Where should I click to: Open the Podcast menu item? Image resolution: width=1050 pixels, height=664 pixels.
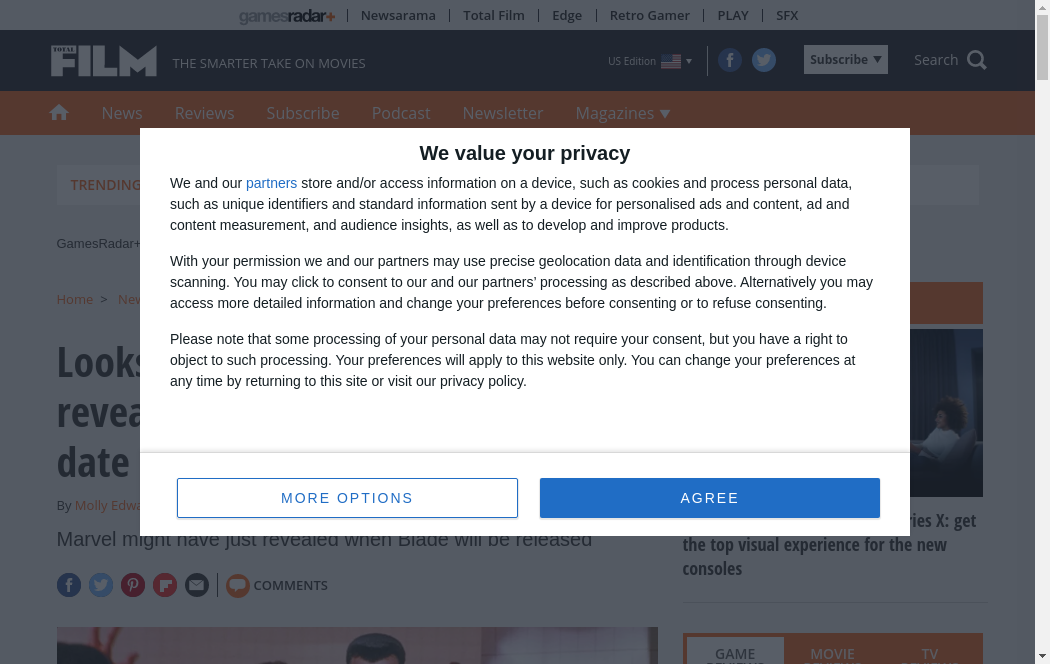(401, 113)
